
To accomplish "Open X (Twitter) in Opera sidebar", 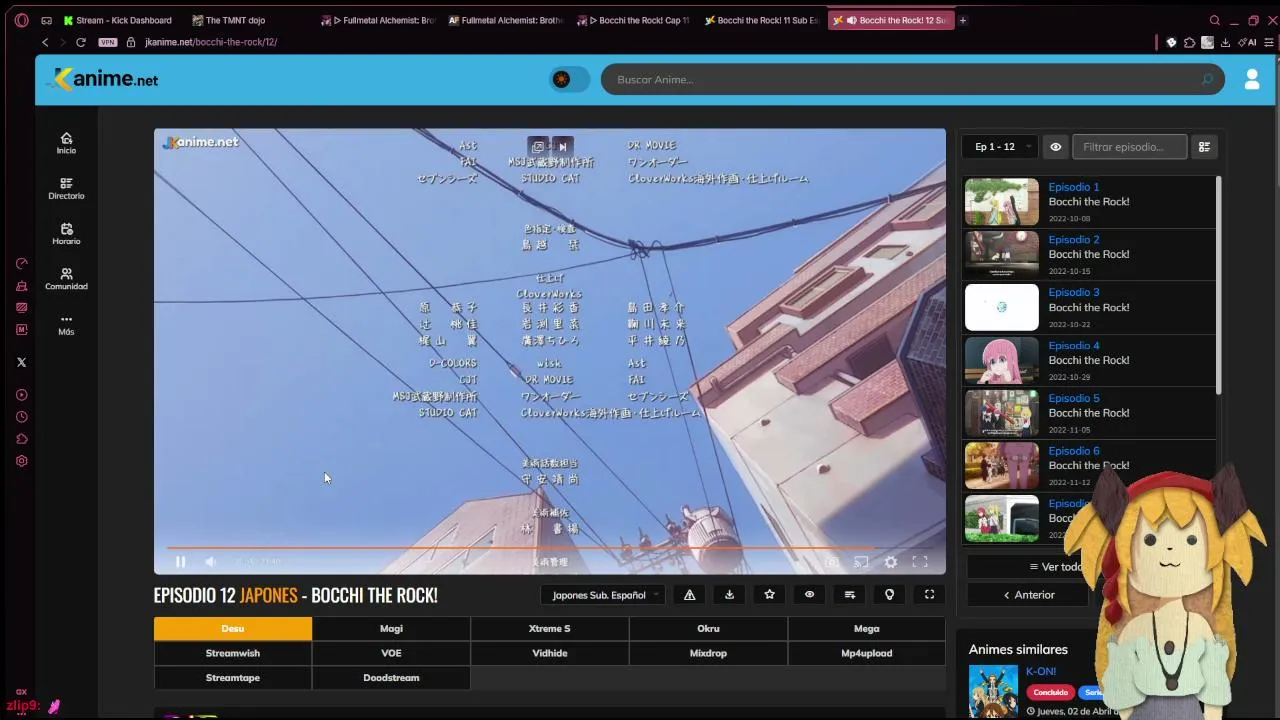I will coord(21,362).
